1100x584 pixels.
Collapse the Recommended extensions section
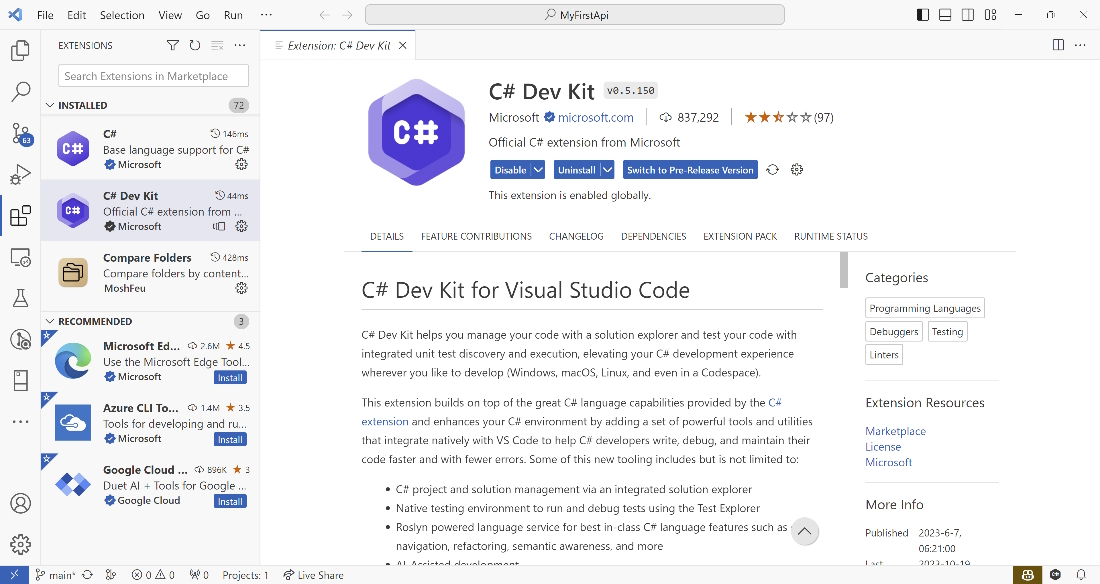coord(50,321)
